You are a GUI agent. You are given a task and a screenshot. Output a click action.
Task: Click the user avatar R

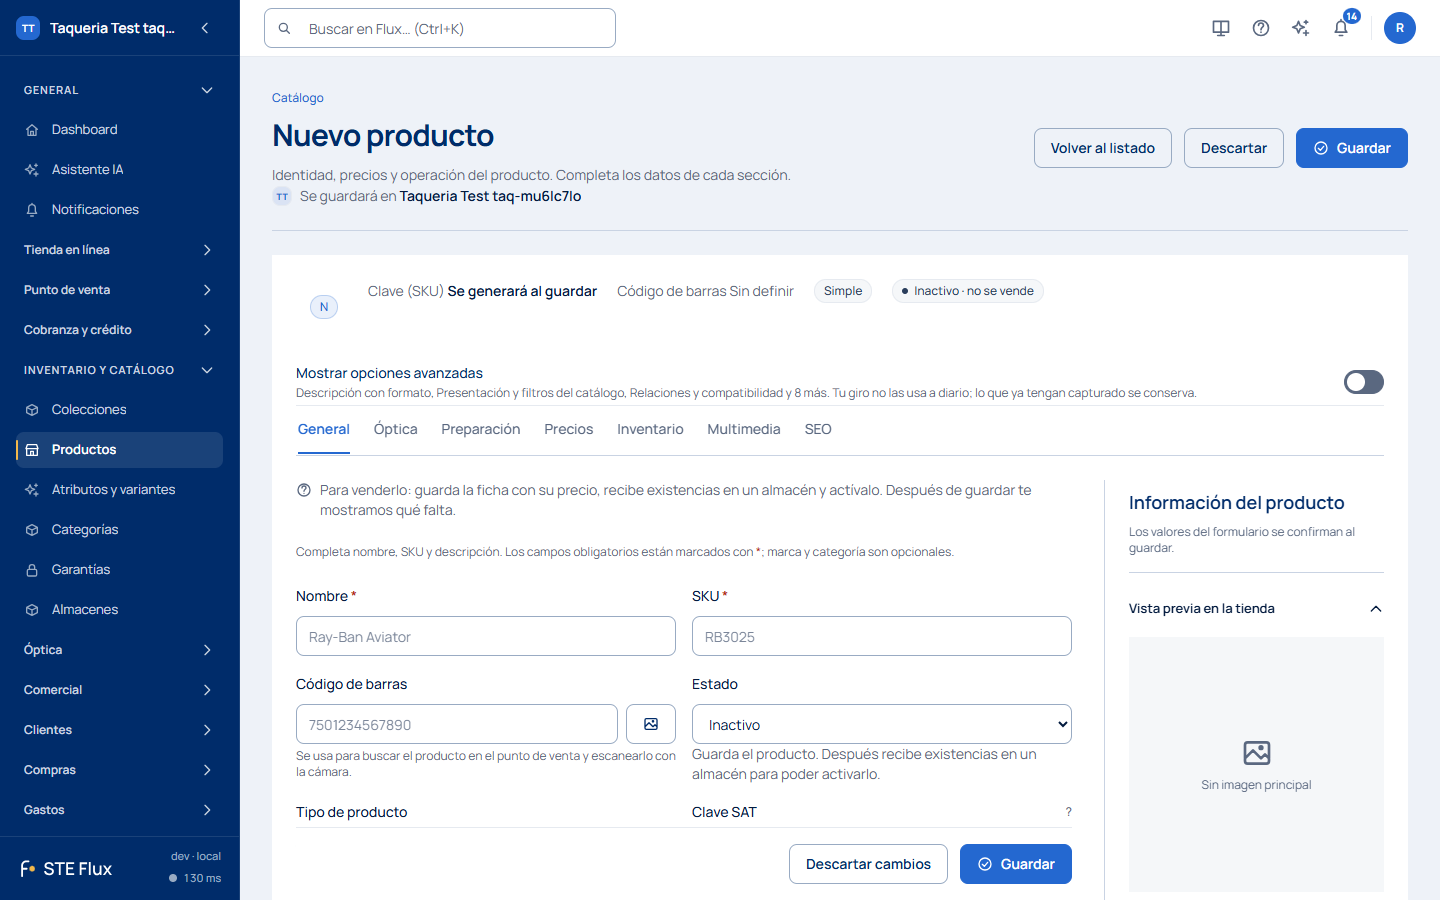[x=1400, y=28]
